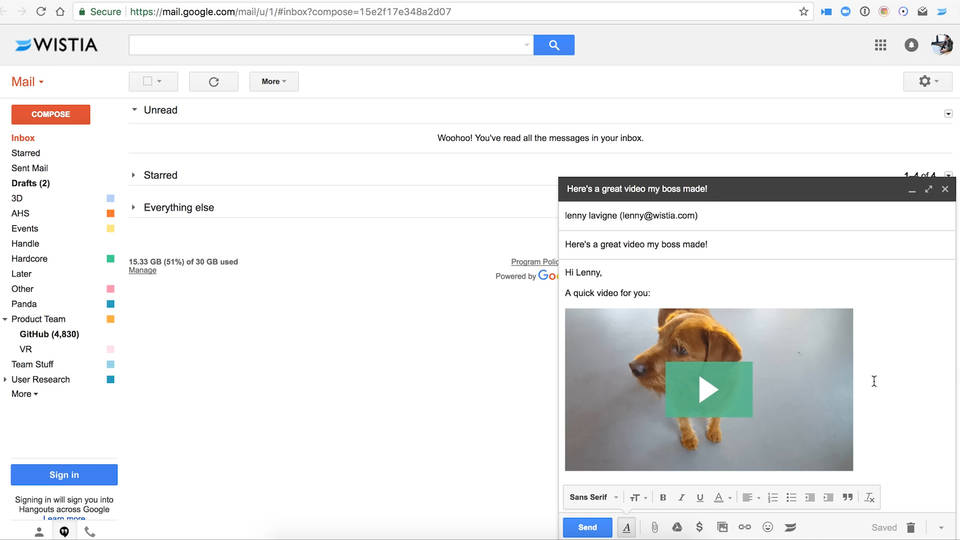Attach files with the paperclip icon
Image resolution: width=960 pixels, height=540 pixels.
pyautogui.click(x=654, y=527)
